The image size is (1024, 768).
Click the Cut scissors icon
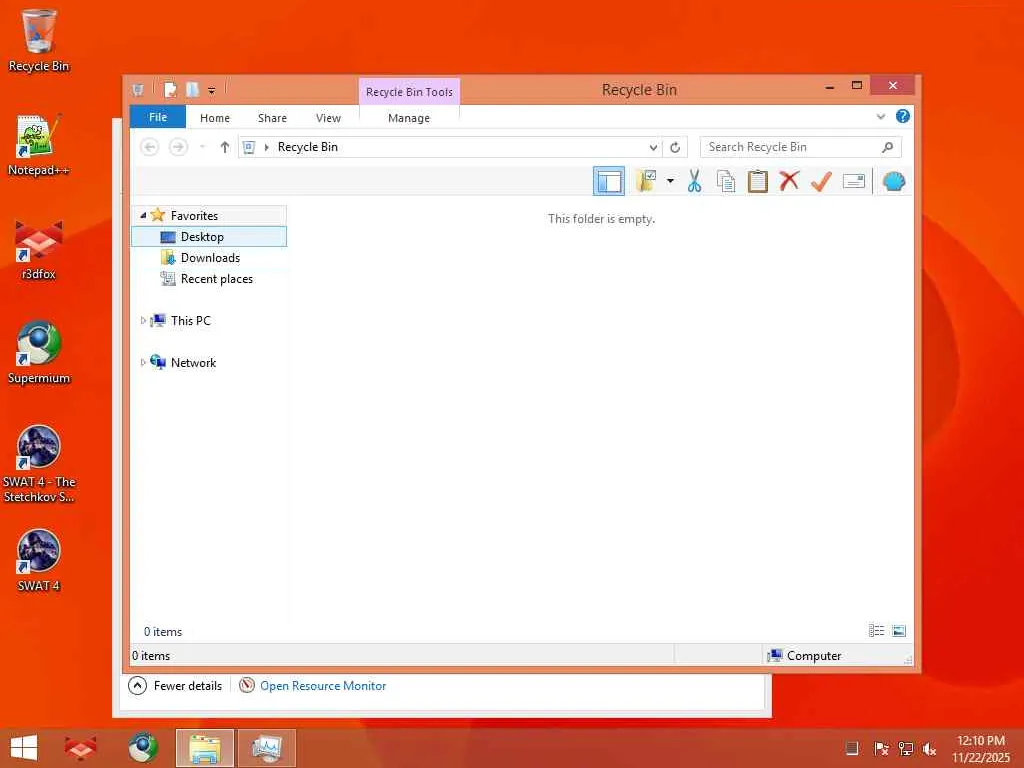tap(694, 181)
